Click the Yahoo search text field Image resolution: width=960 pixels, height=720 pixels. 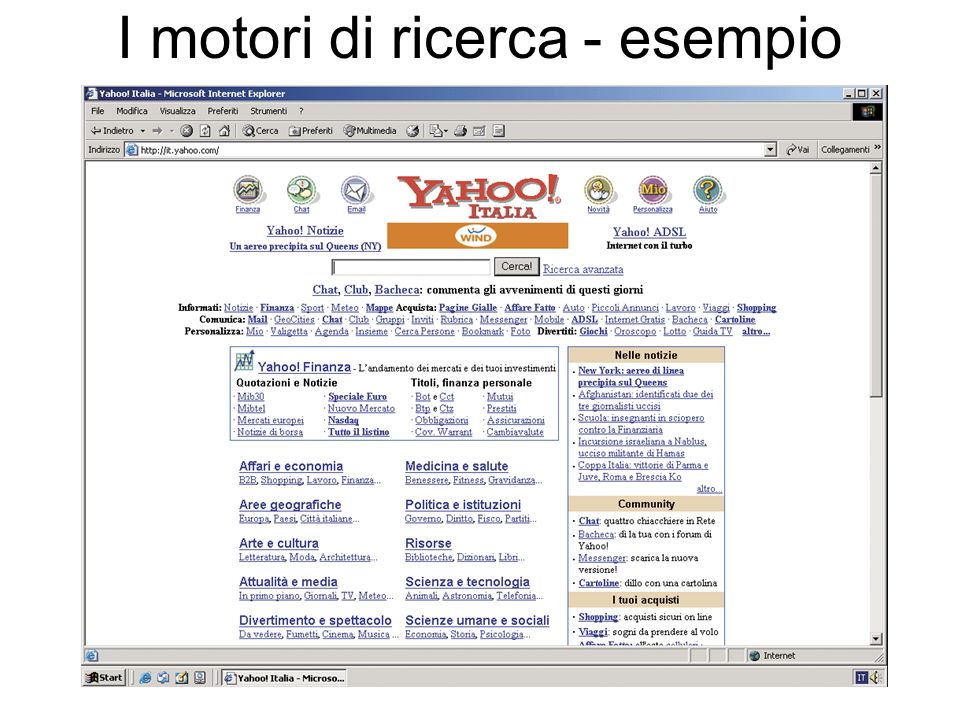(411, 267)
